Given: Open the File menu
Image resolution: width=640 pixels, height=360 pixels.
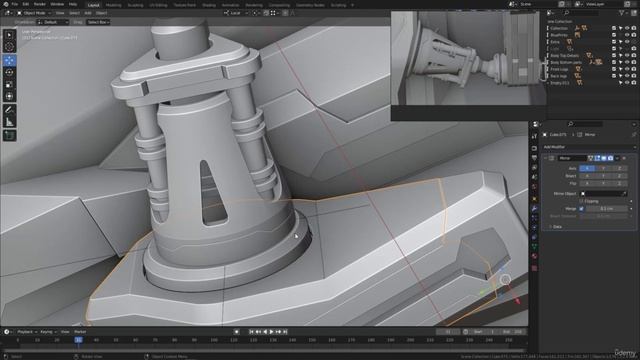Looking at the screenshot, I should pyautogui.click(x=15, y=4).
